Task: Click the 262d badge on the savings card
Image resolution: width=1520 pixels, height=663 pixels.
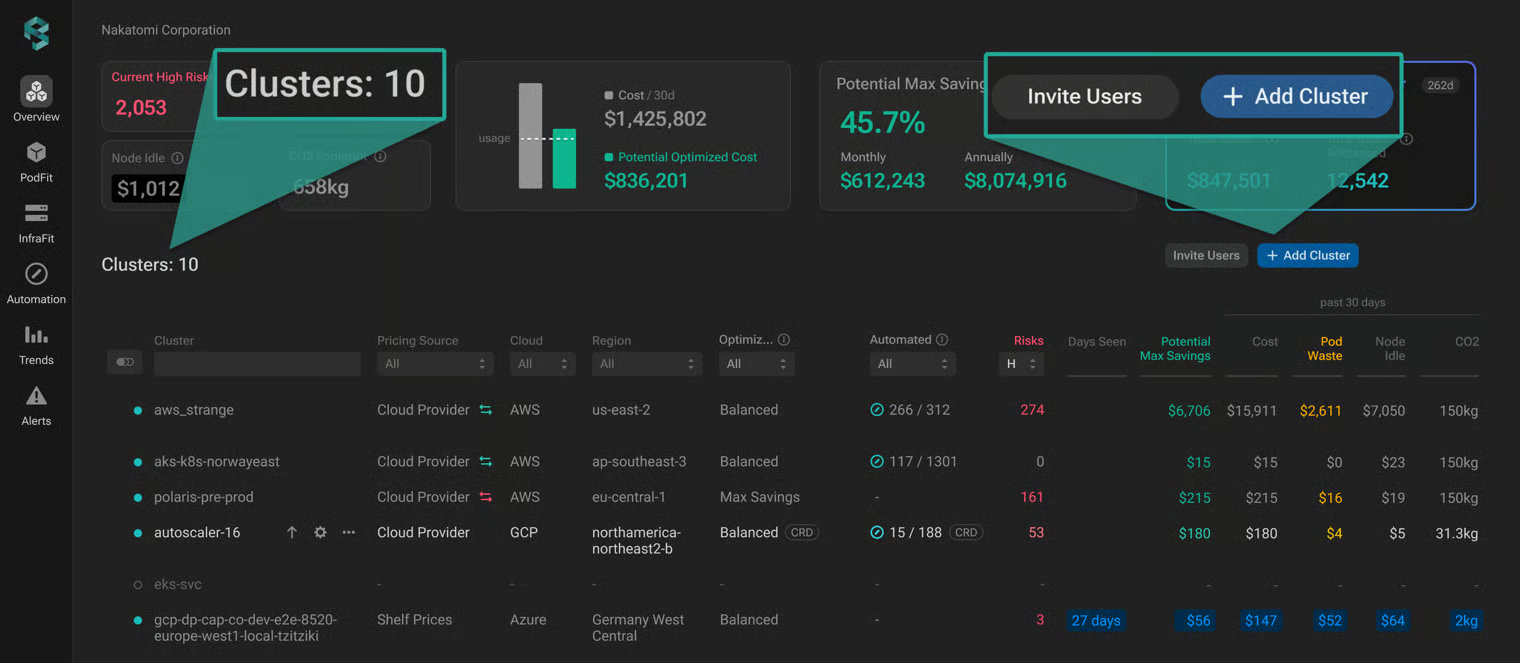Action: point(1440,85)
